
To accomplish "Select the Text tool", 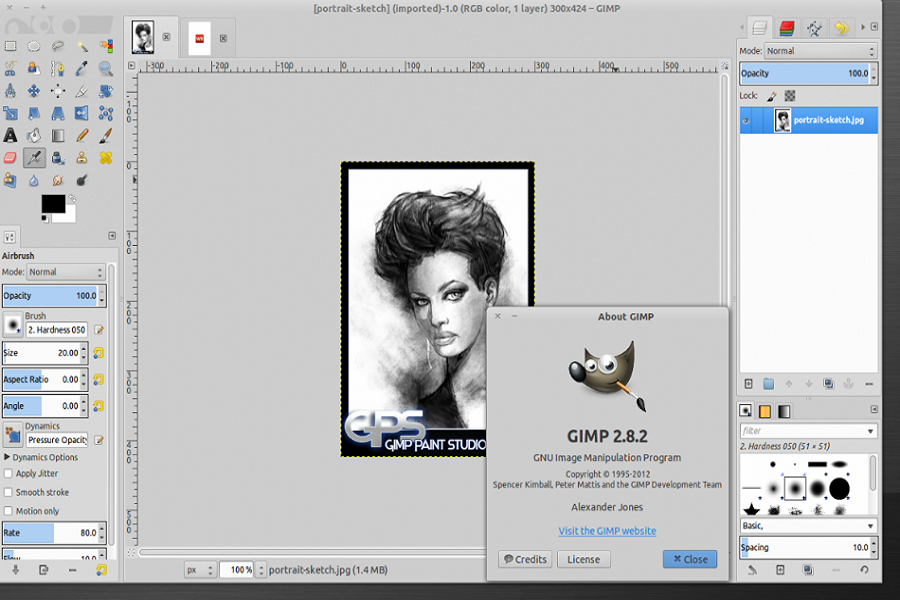I will (x=10, y=136).
